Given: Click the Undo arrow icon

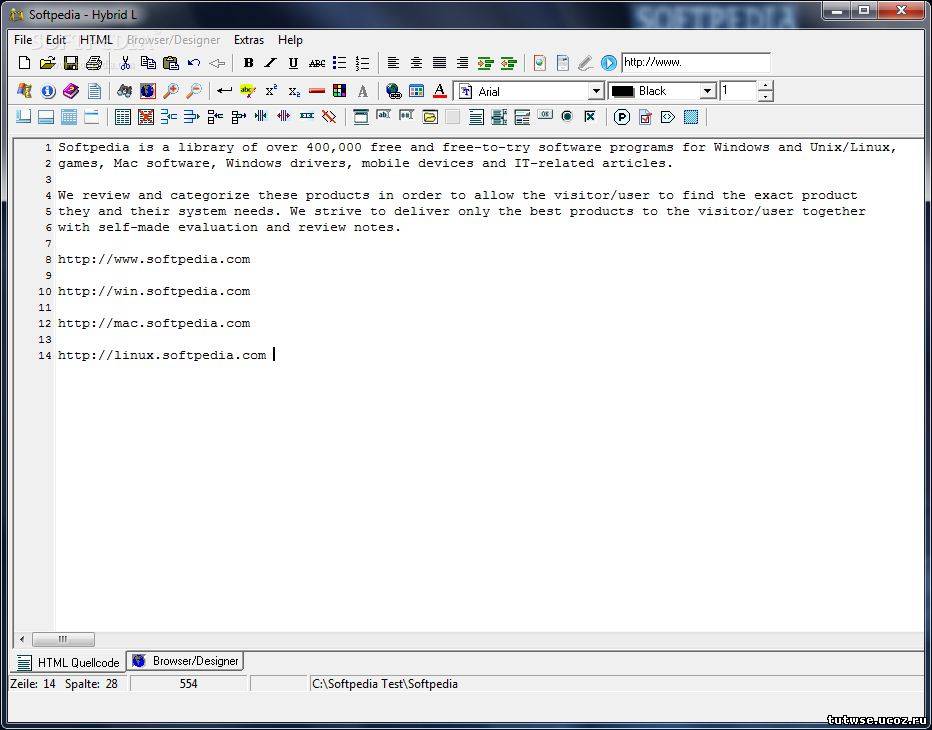Looking at the screenshot, I should tap(194, 63).
